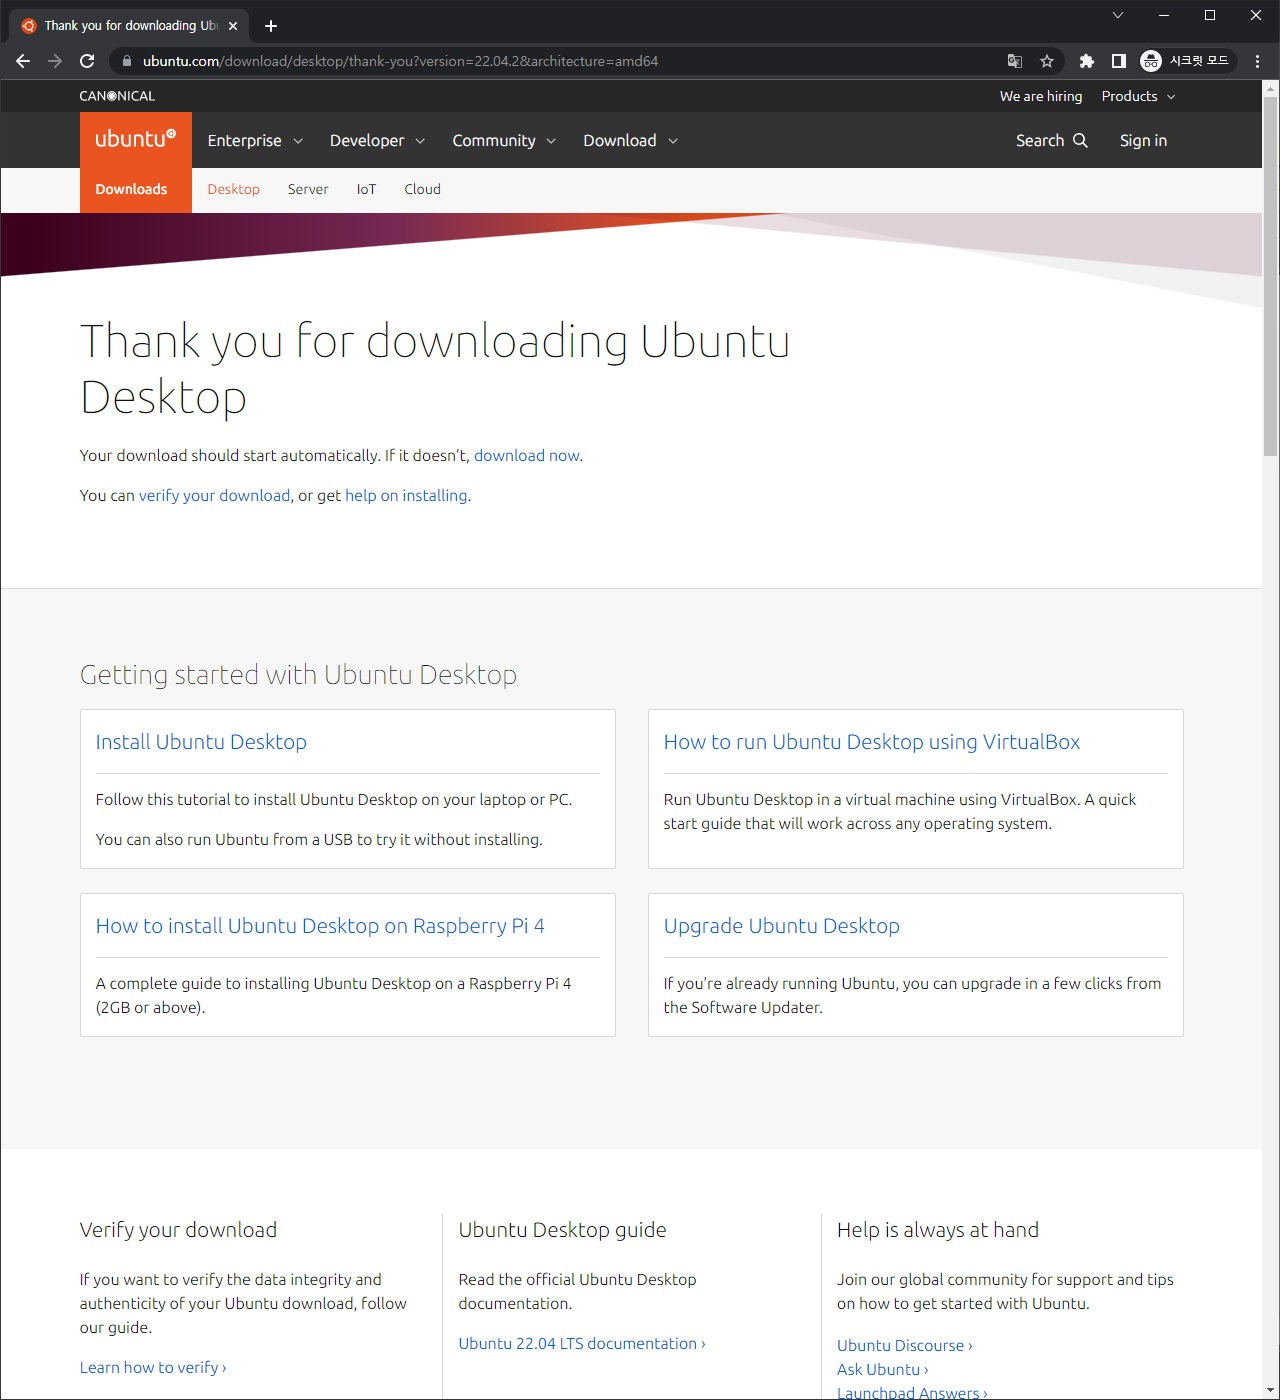
Task: Expand the Community navigation menu
Action: coord(504,140)
